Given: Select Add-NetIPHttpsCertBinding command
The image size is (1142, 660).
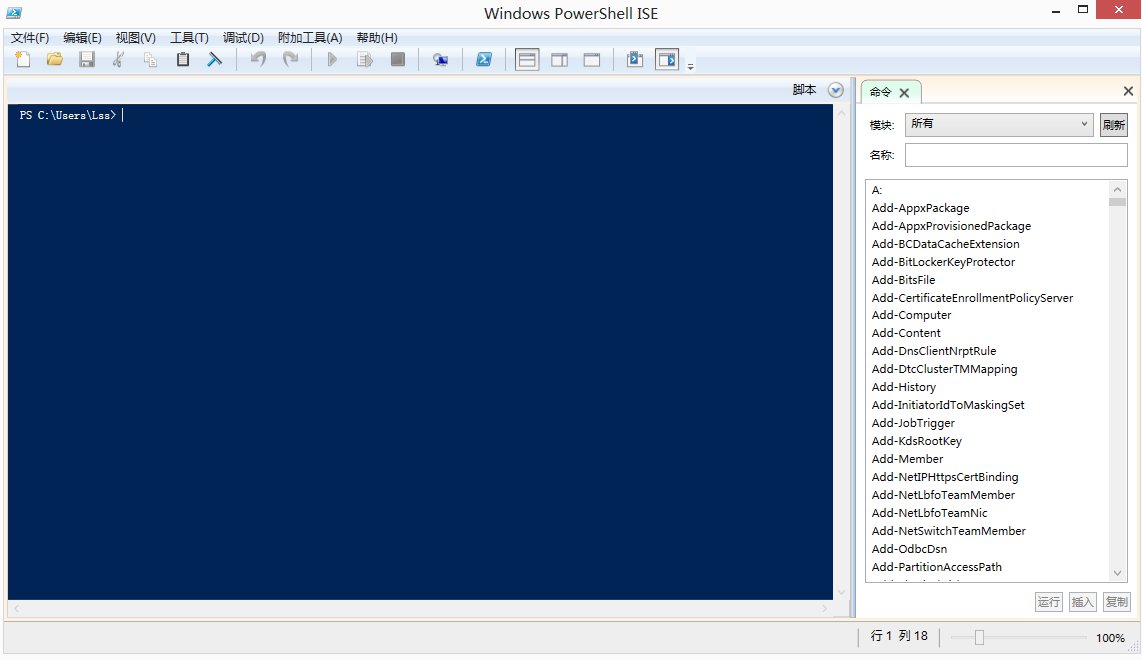Looking at the screenshot, I should pos(945,477).
